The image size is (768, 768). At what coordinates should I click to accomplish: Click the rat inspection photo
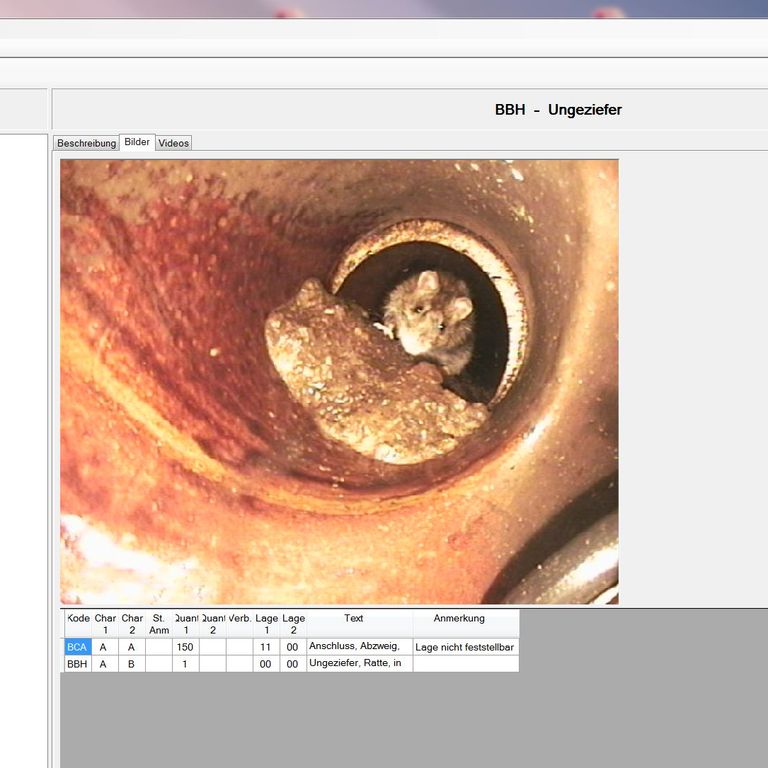(x=339, y=381)
